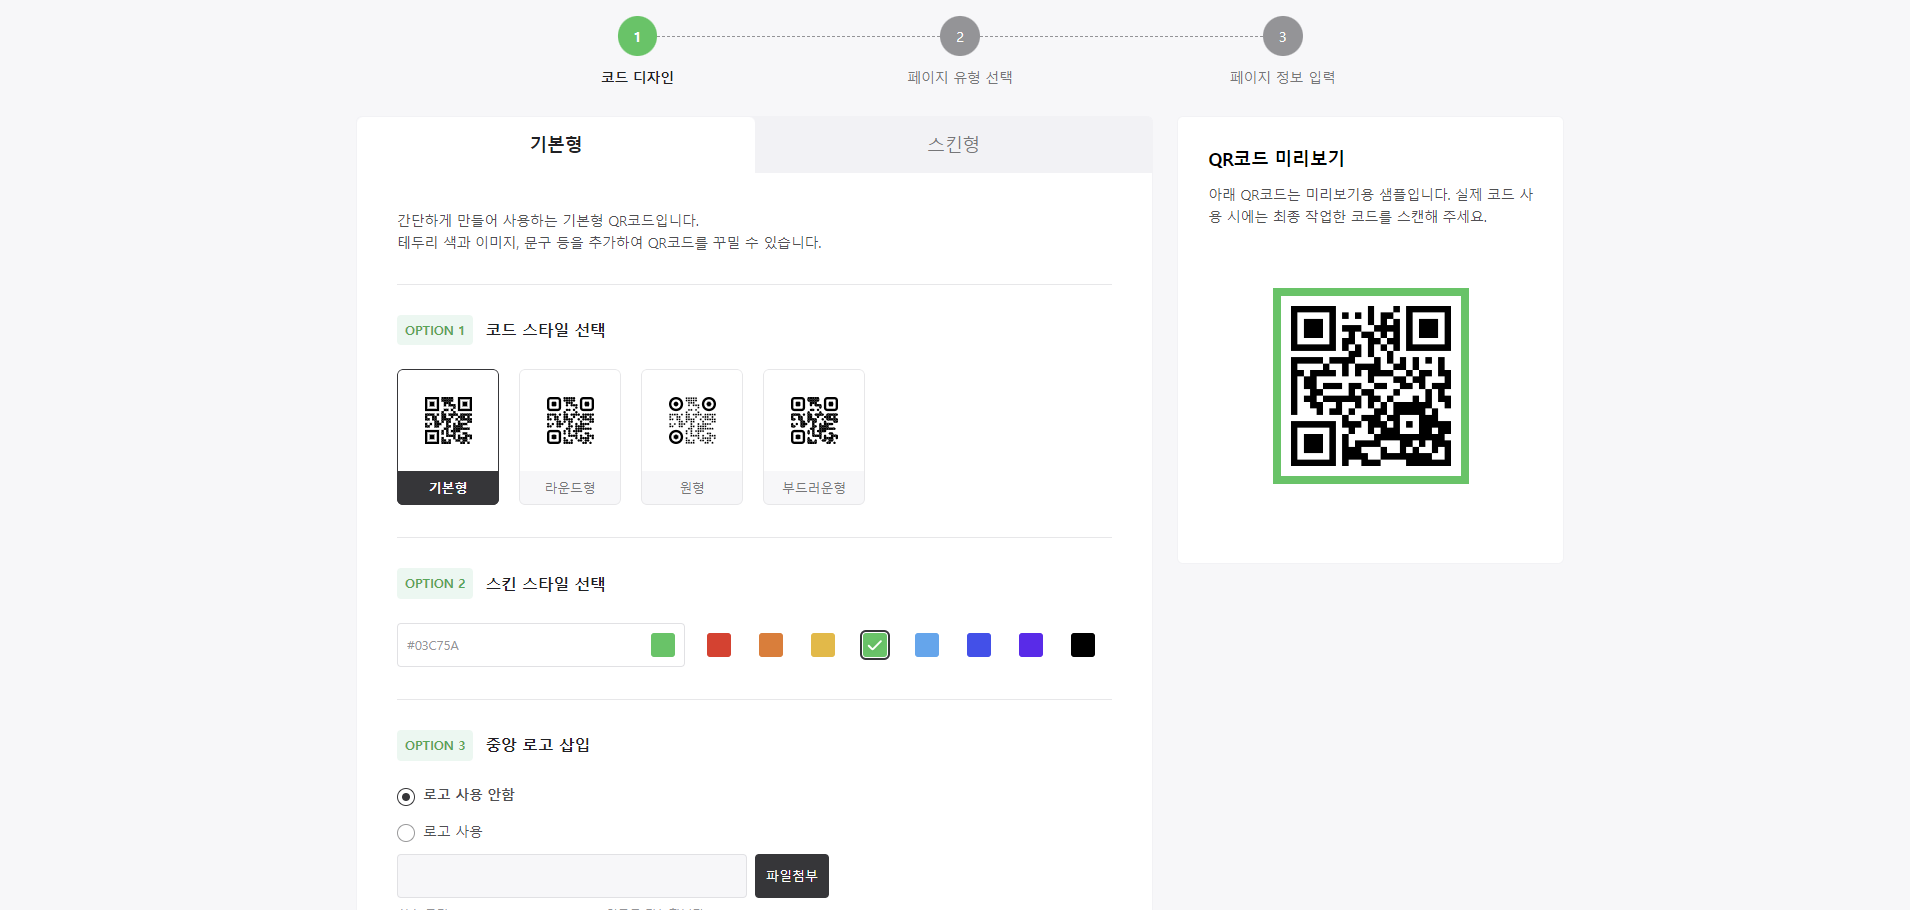Image resolution: width=1910 pixels, height=910 pixels.
Task: Pick the yellow color swatch
Action: 823,645
